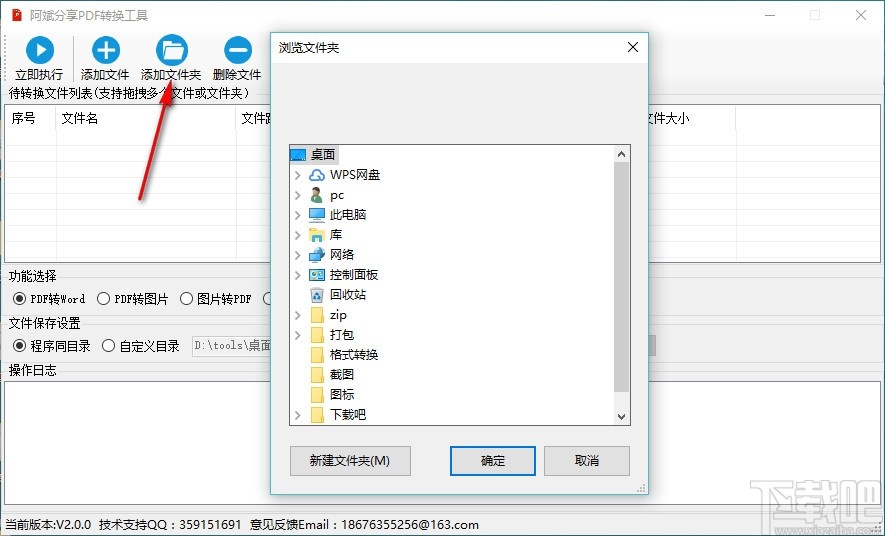Click the feedback email 18676355256@163.com
The height and width of the screenshot is (536, 885).
click(x=410, y=525)
